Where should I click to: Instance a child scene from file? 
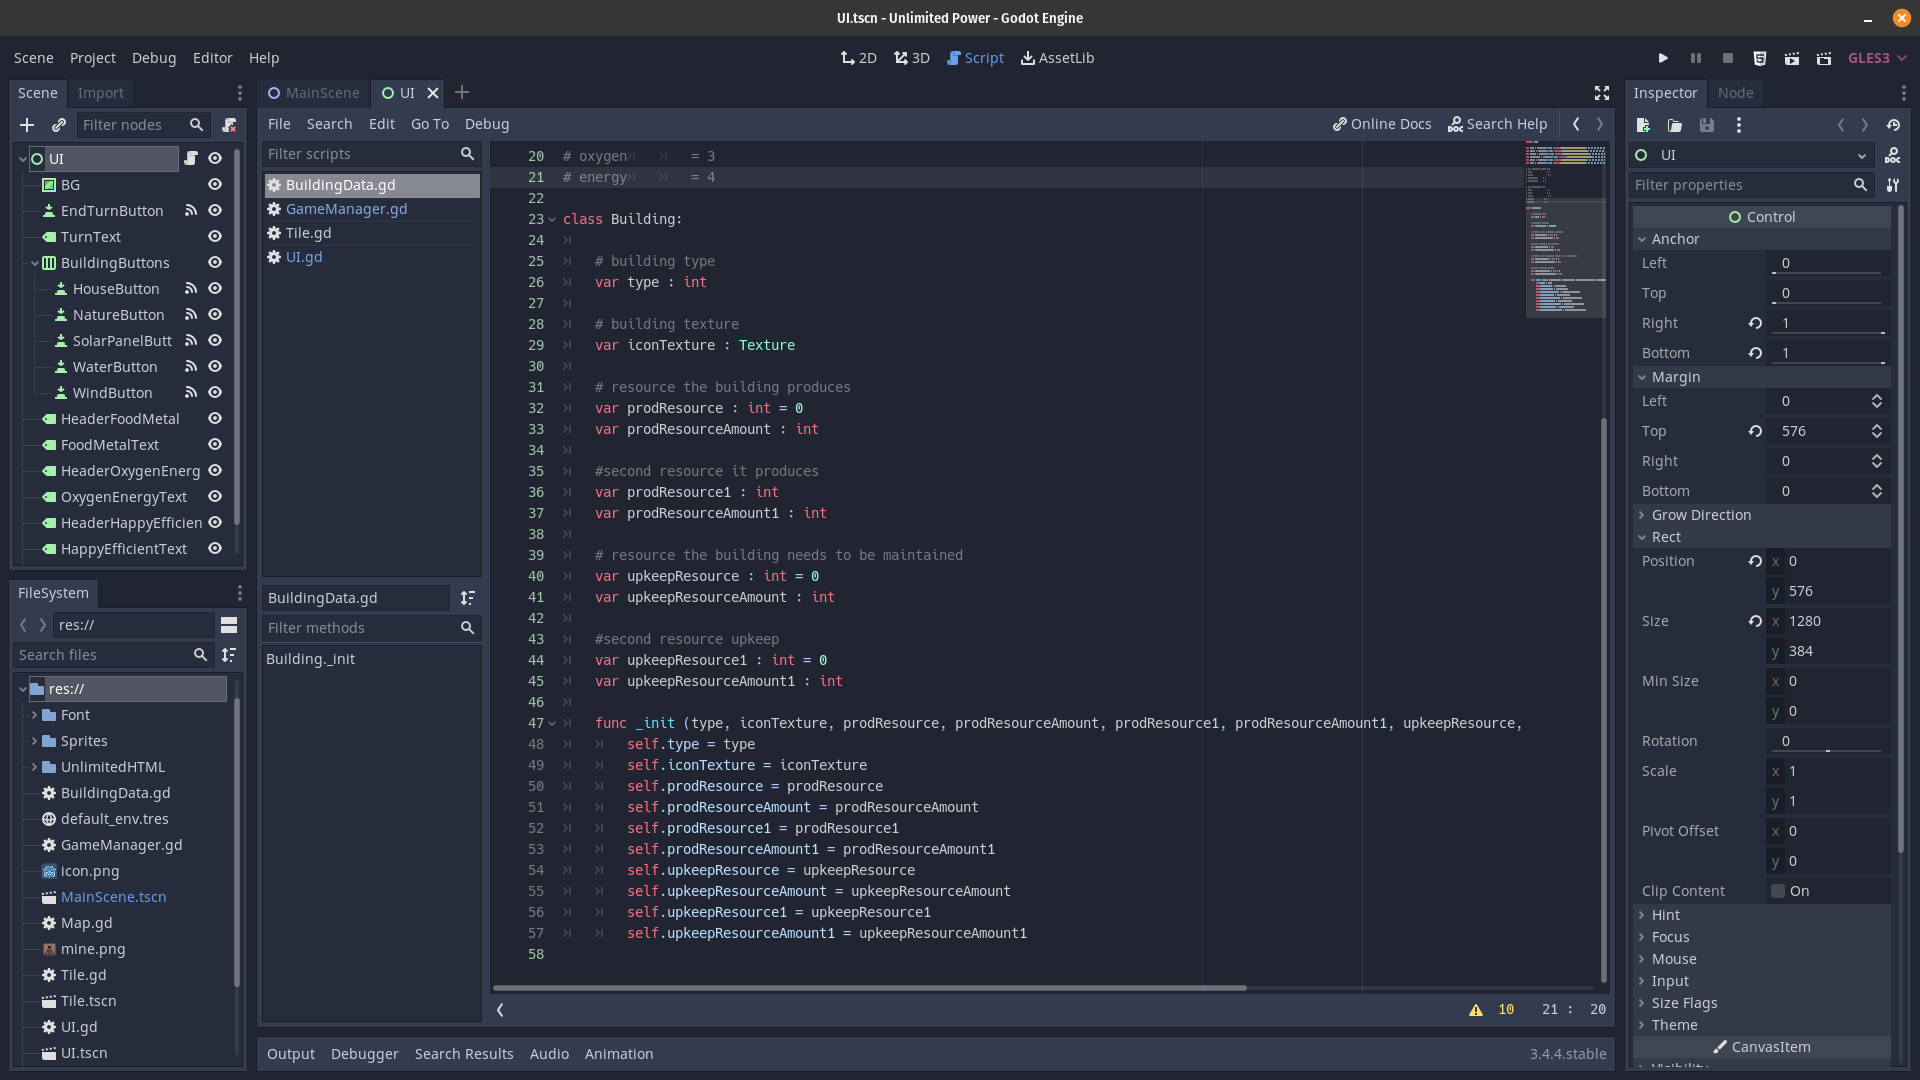59,125
